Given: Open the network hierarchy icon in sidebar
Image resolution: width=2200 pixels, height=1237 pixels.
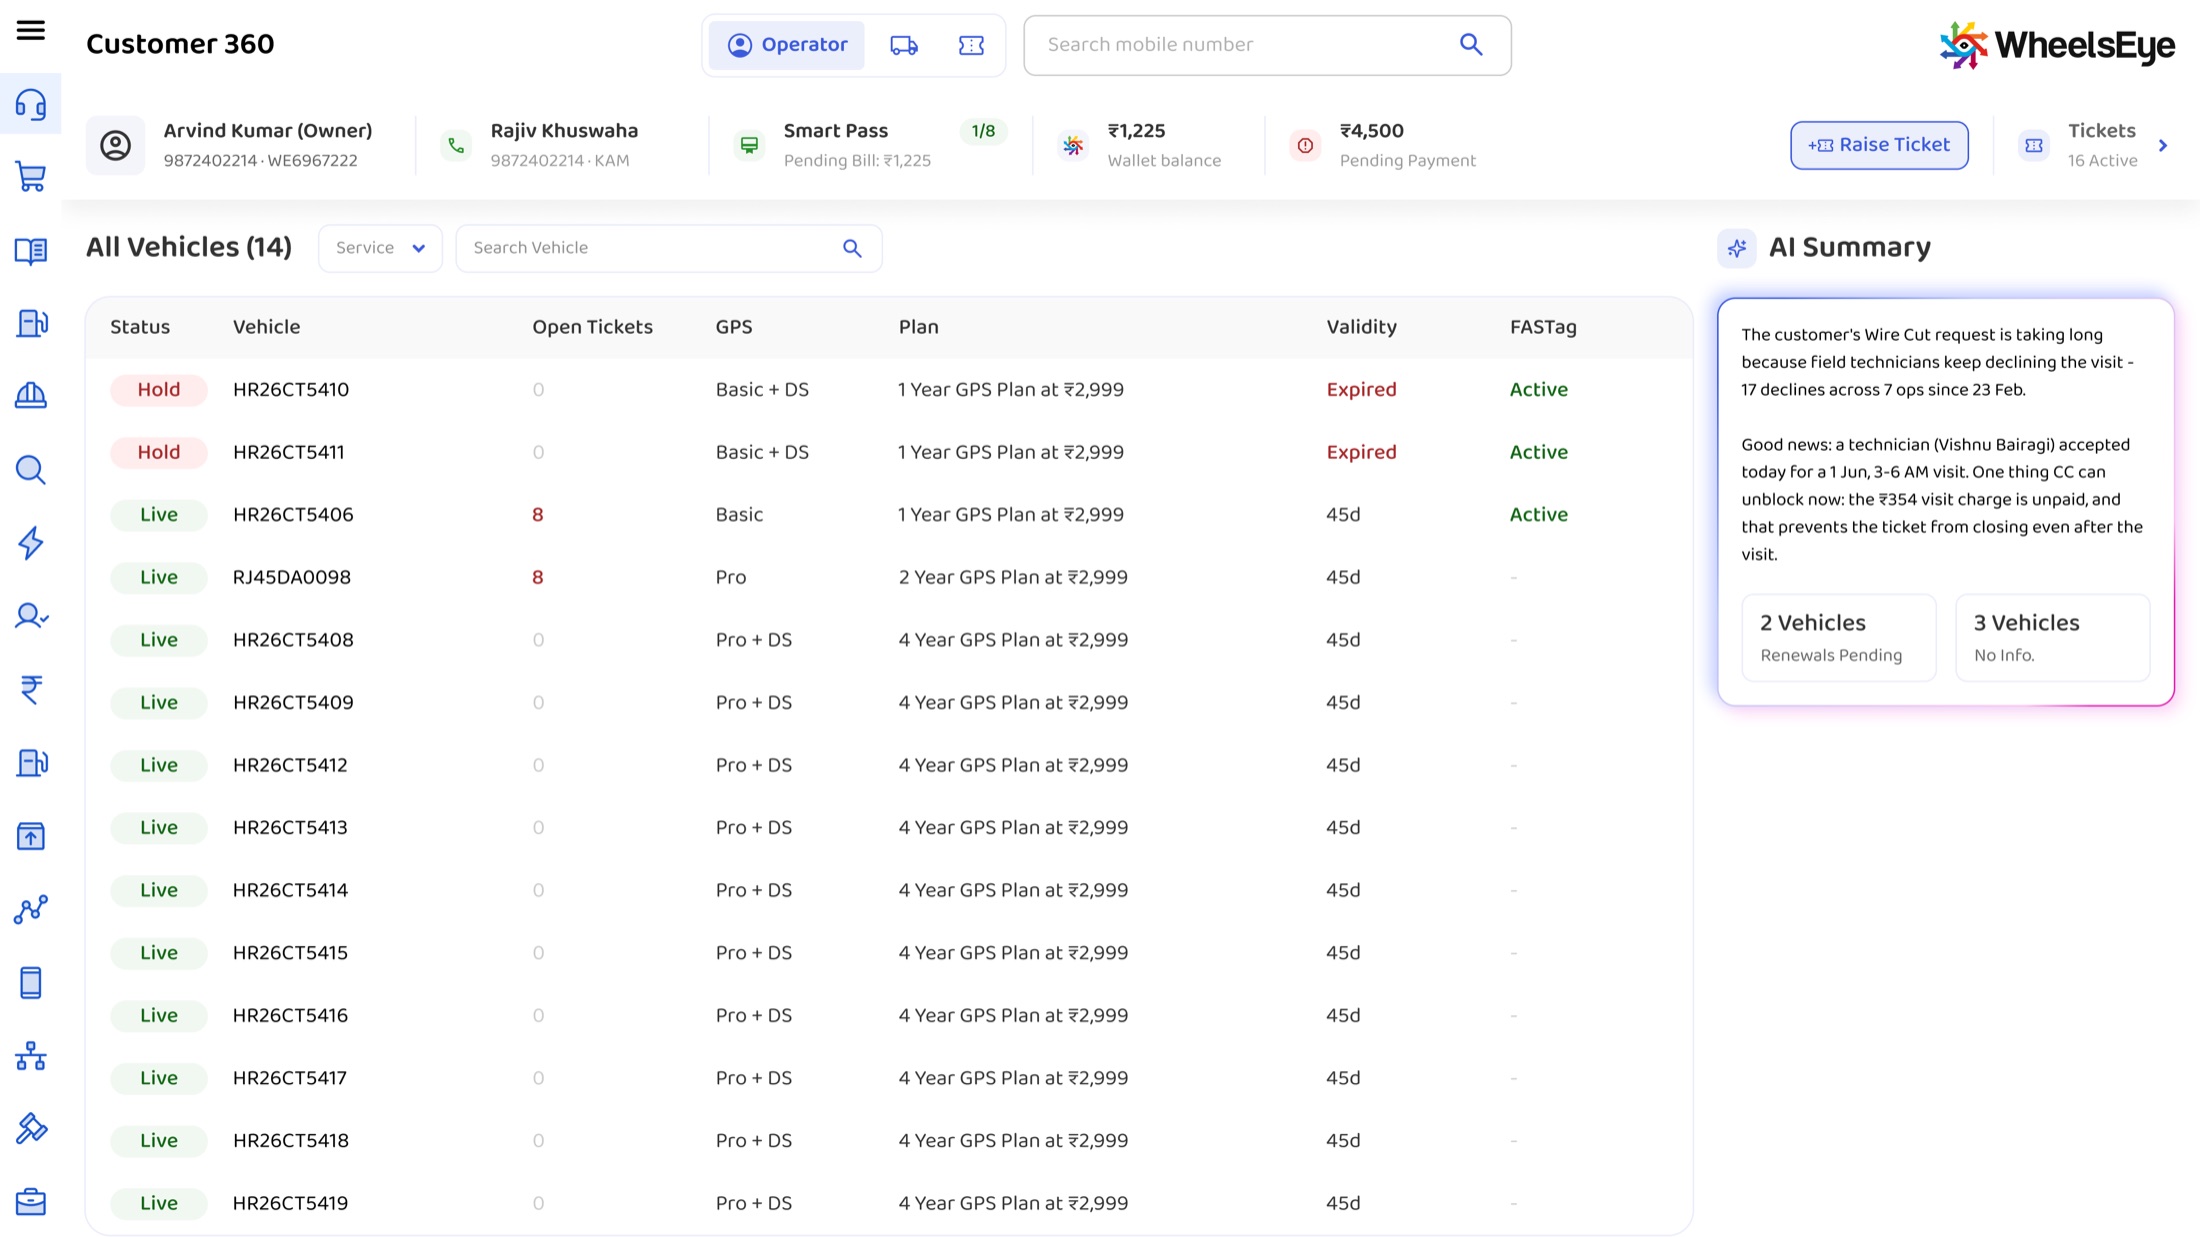Looking at the screenshot, I should (x=31, y=1056).
